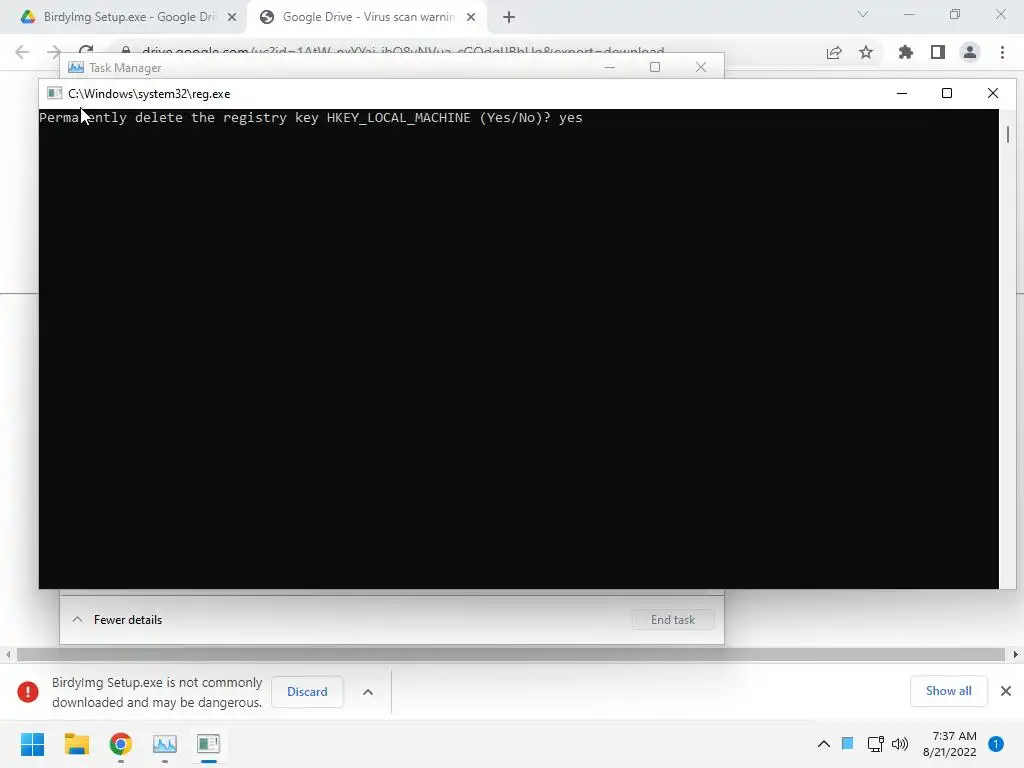1024x768 pixels.
Task: Bookmark this page with the star icon
Action: click(866, 52)
